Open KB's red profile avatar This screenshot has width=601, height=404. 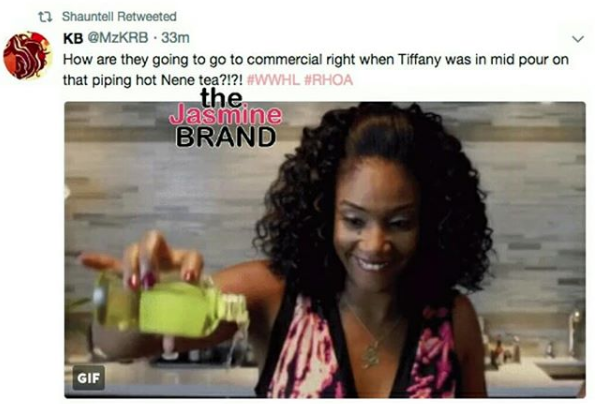coord(27,56)
